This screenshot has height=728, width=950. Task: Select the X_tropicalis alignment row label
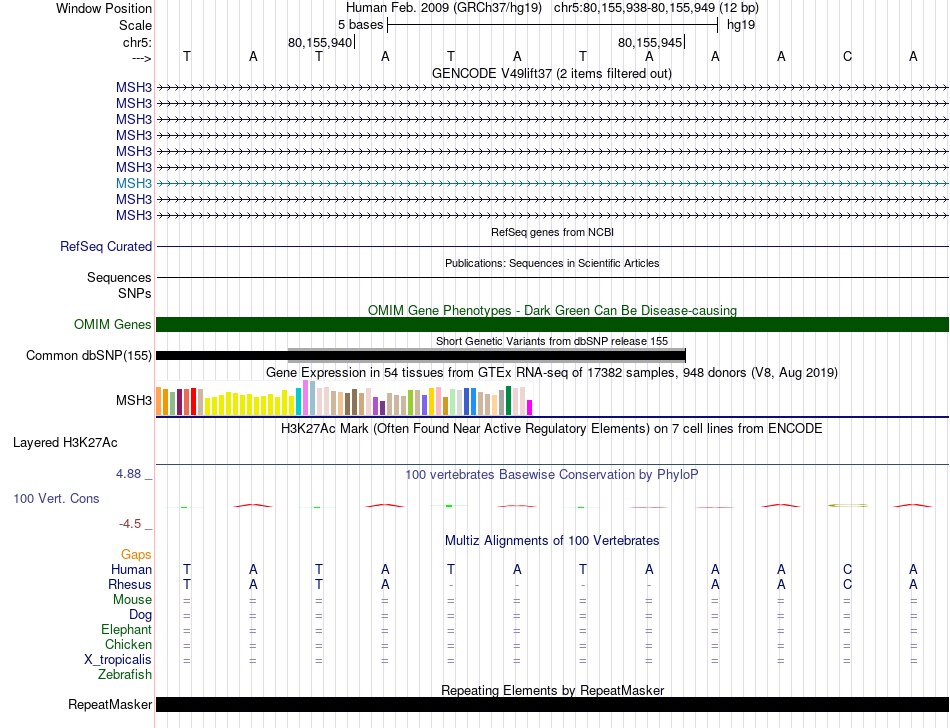(118, 660)
